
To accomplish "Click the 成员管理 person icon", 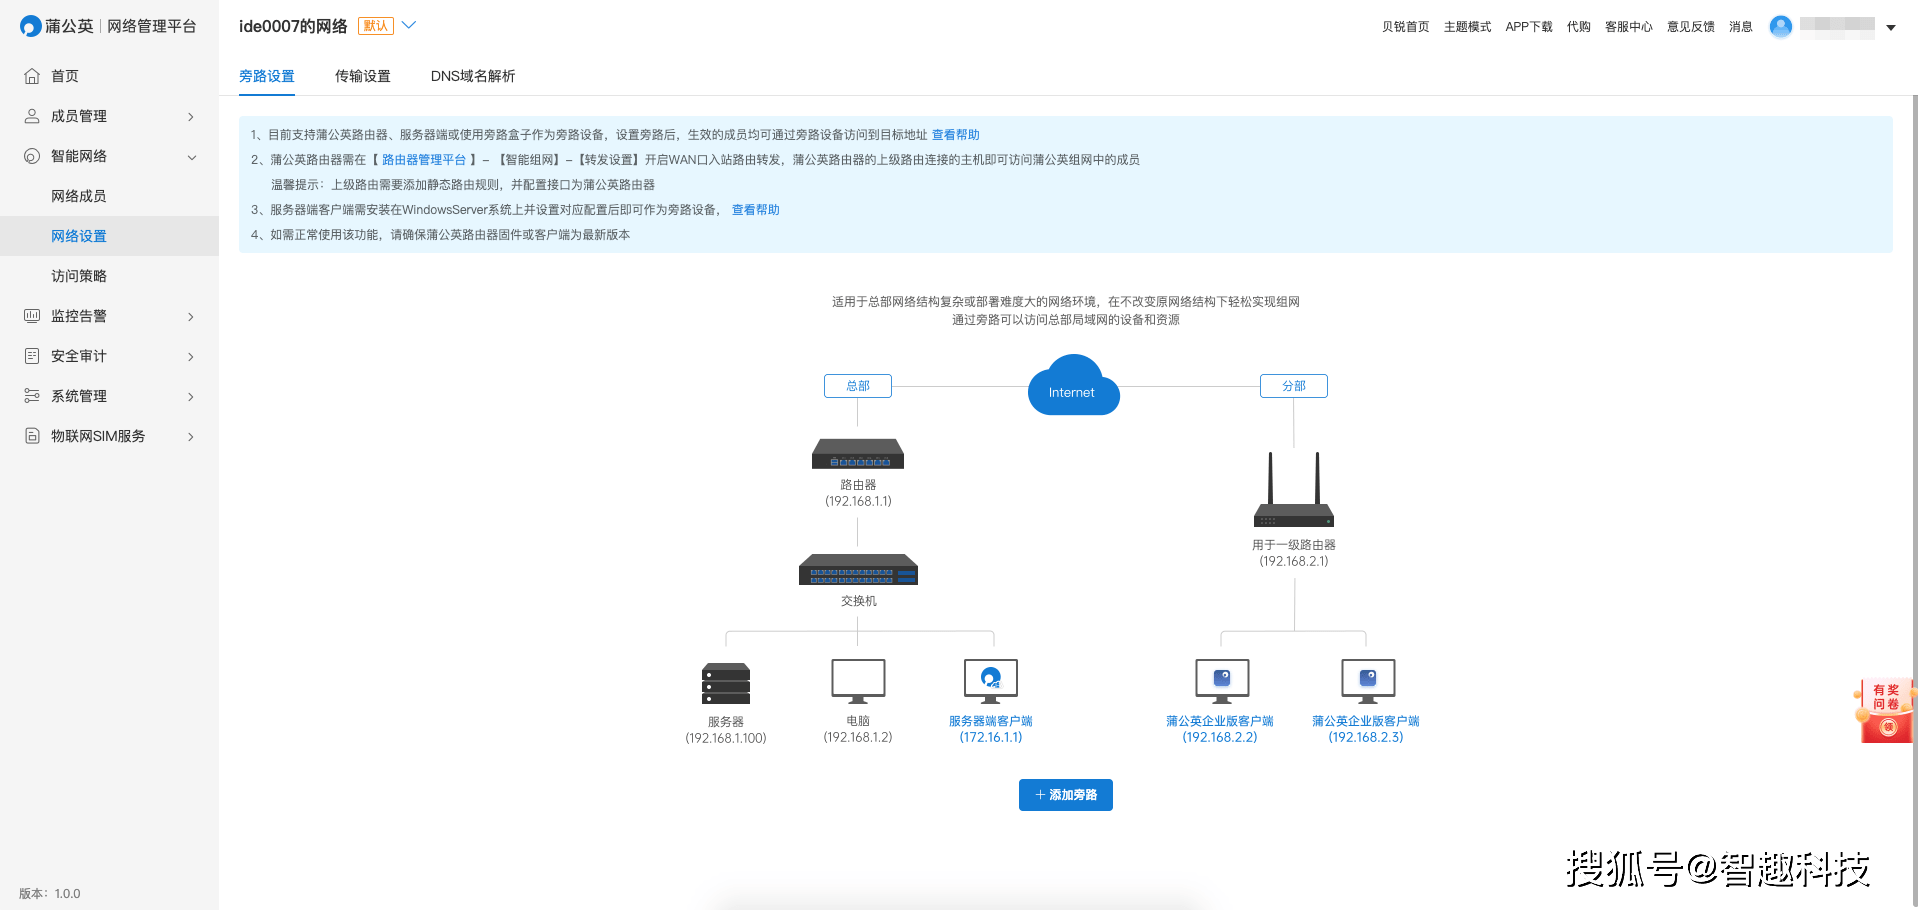I will pyautogui.click(x=32, y=116).
